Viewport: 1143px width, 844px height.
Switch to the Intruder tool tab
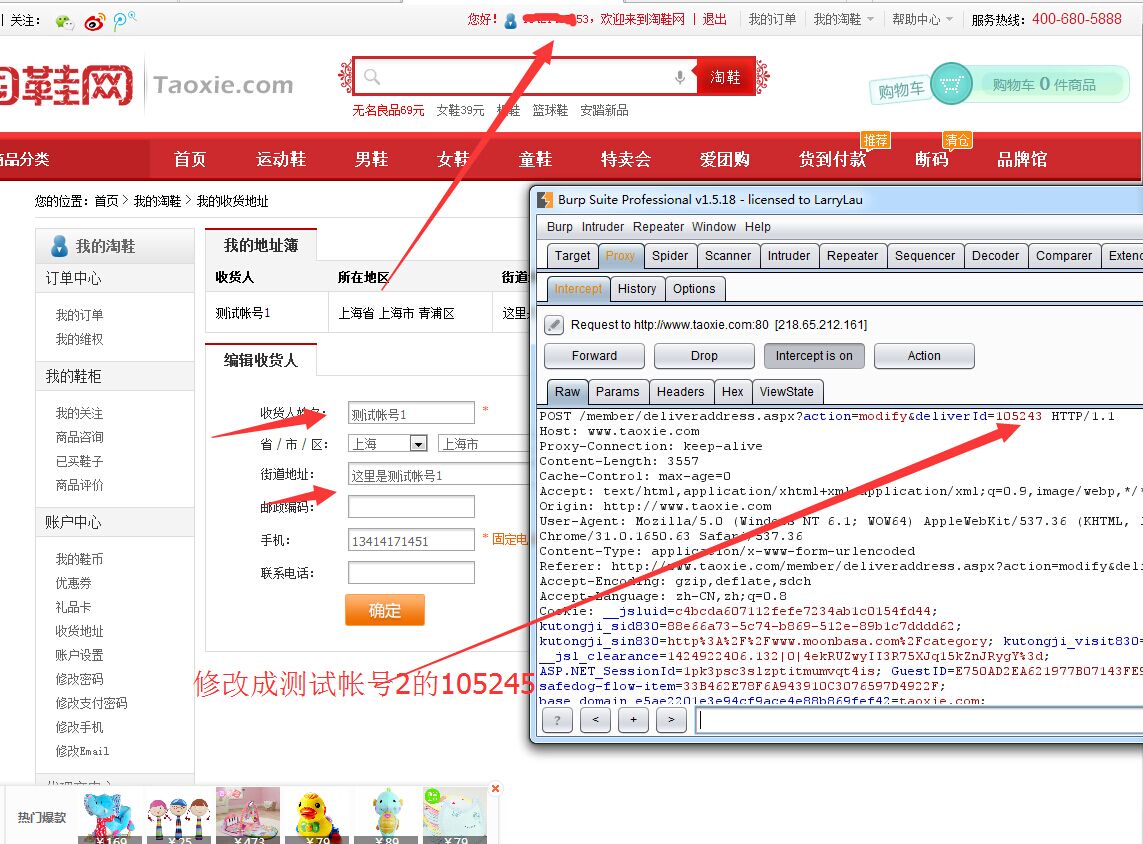[789, 256]
